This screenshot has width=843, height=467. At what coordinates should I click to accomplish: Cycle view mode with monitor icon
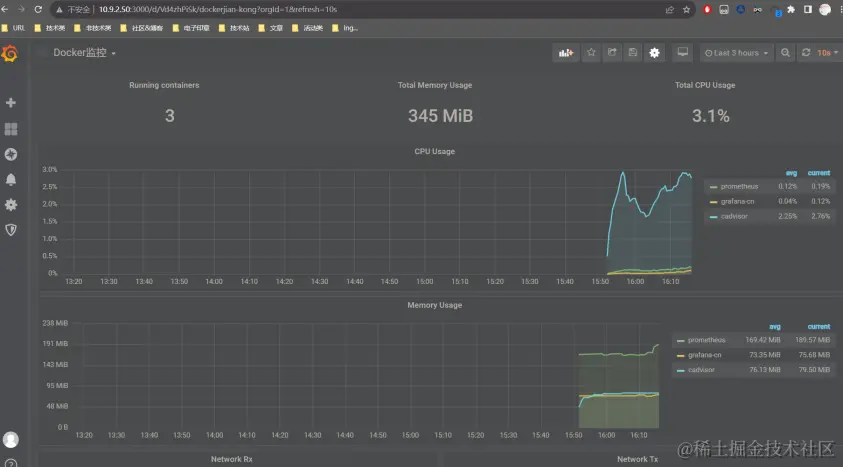coord(682,53)
